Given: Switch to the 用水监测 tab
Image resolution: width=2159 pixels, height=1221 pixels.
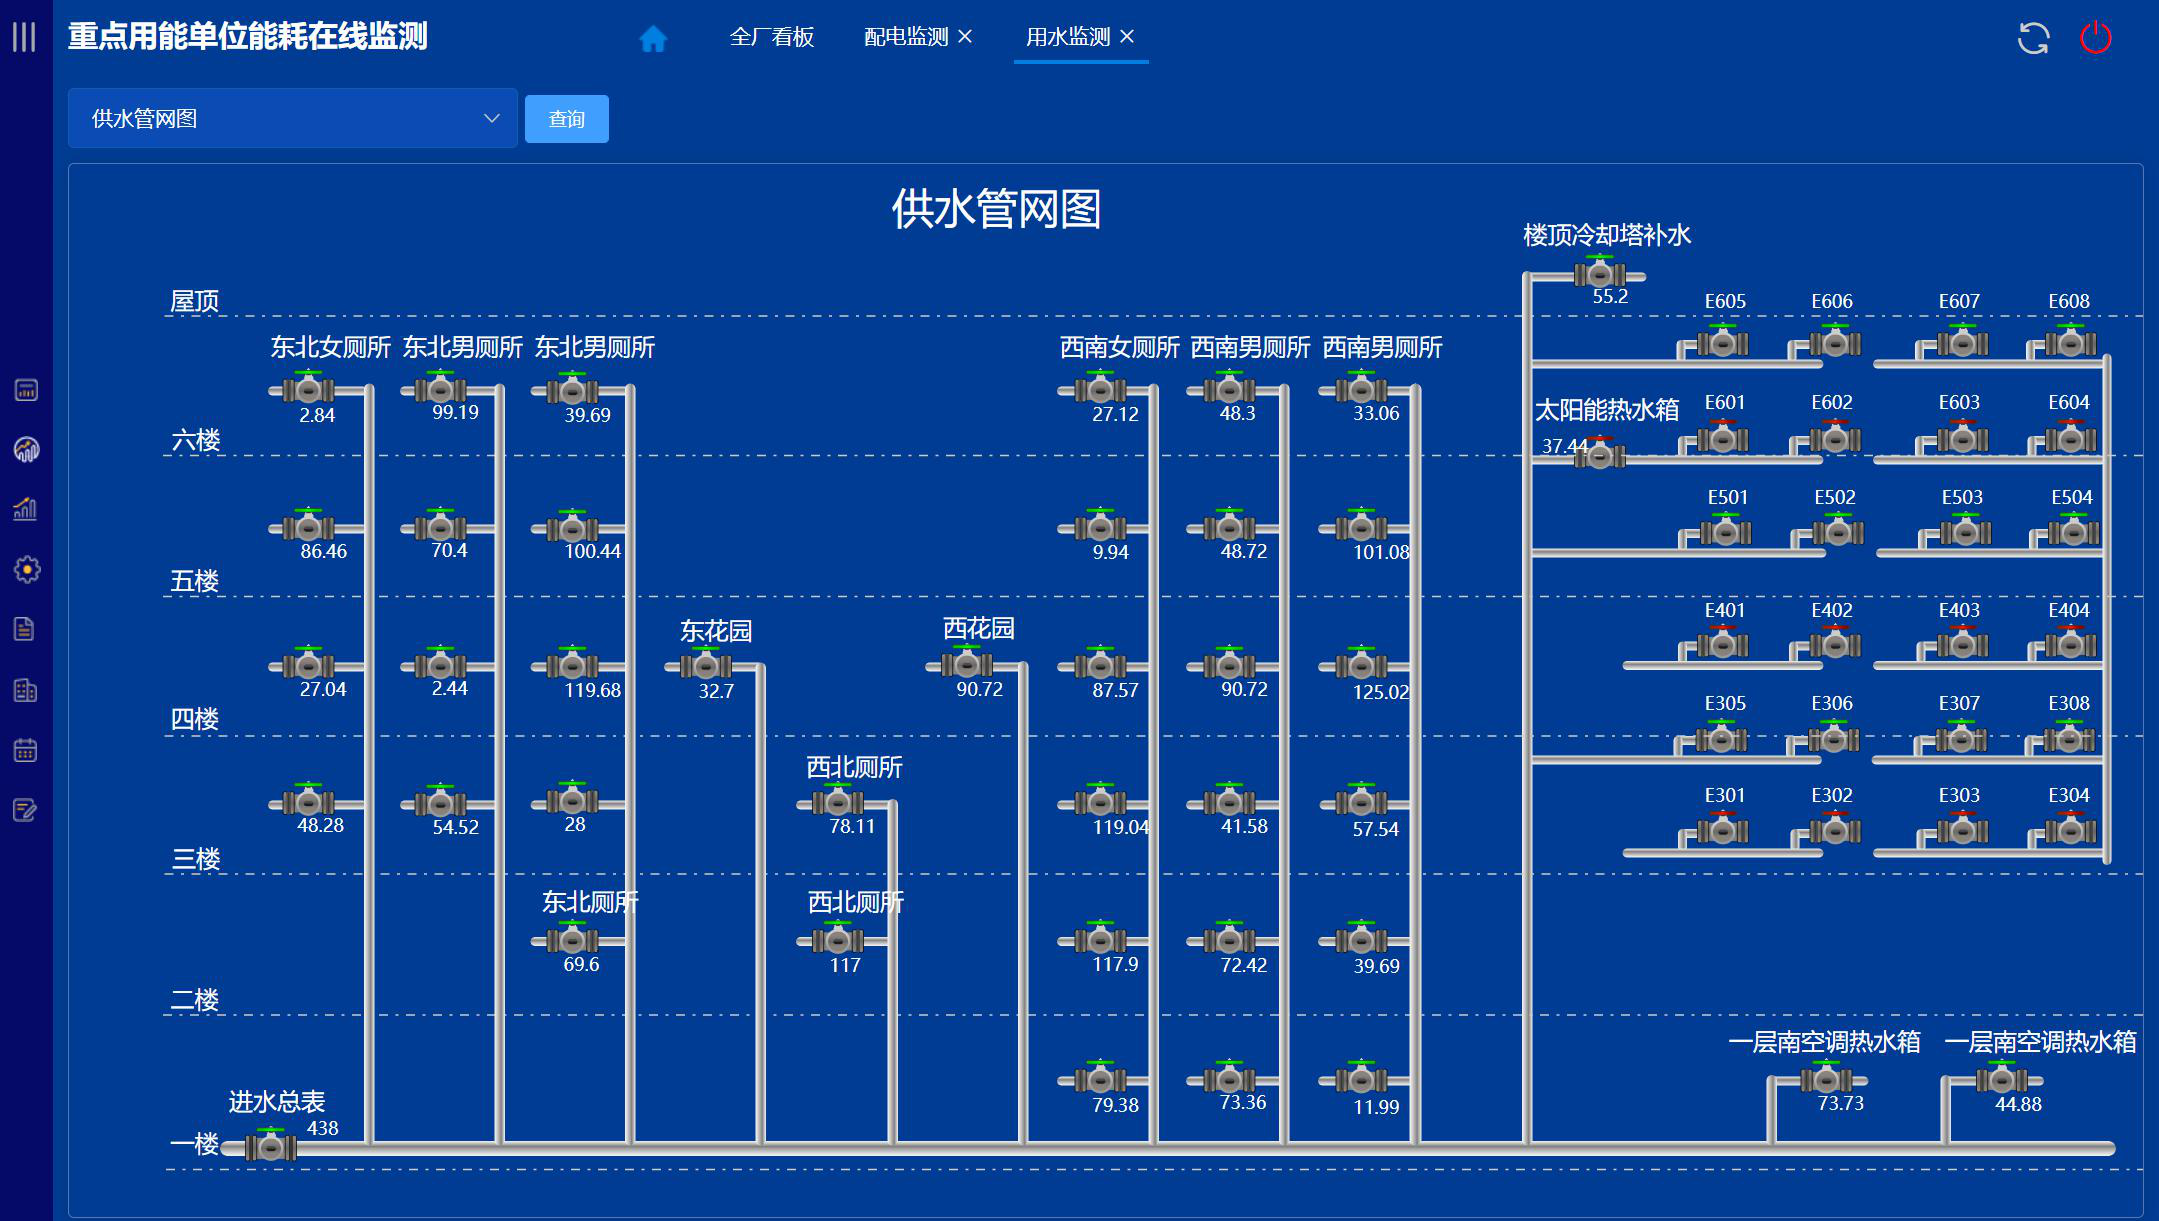Looking at the screenshot, I should tap(1068, 37).
